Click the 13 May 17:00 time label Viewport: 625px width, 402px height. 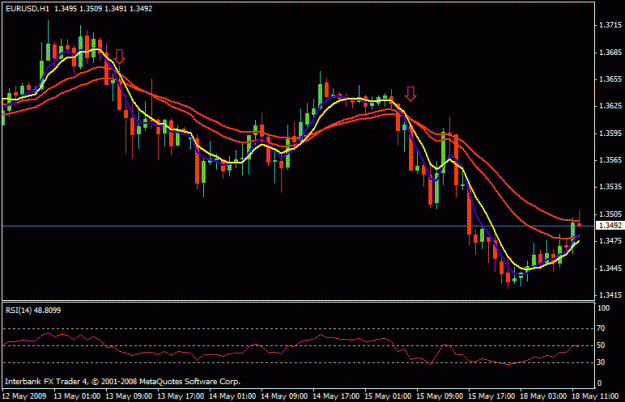(181, 396)
